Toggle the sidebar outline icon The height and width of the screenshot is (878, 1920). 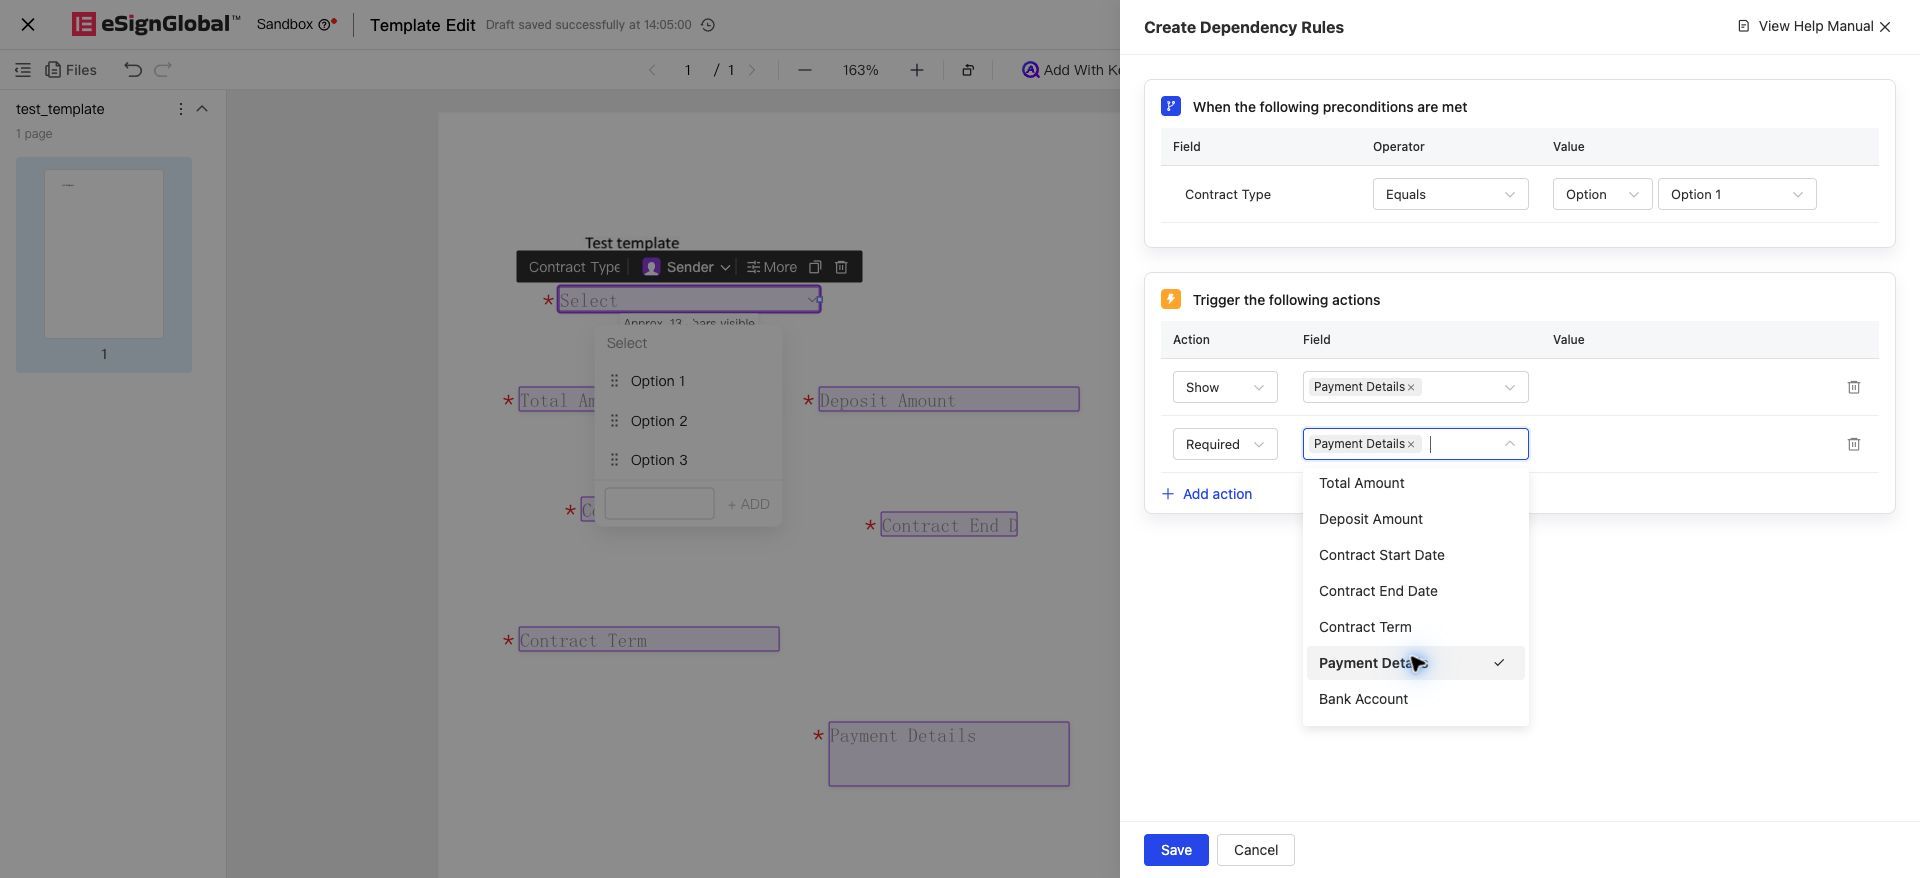(22, 70)
